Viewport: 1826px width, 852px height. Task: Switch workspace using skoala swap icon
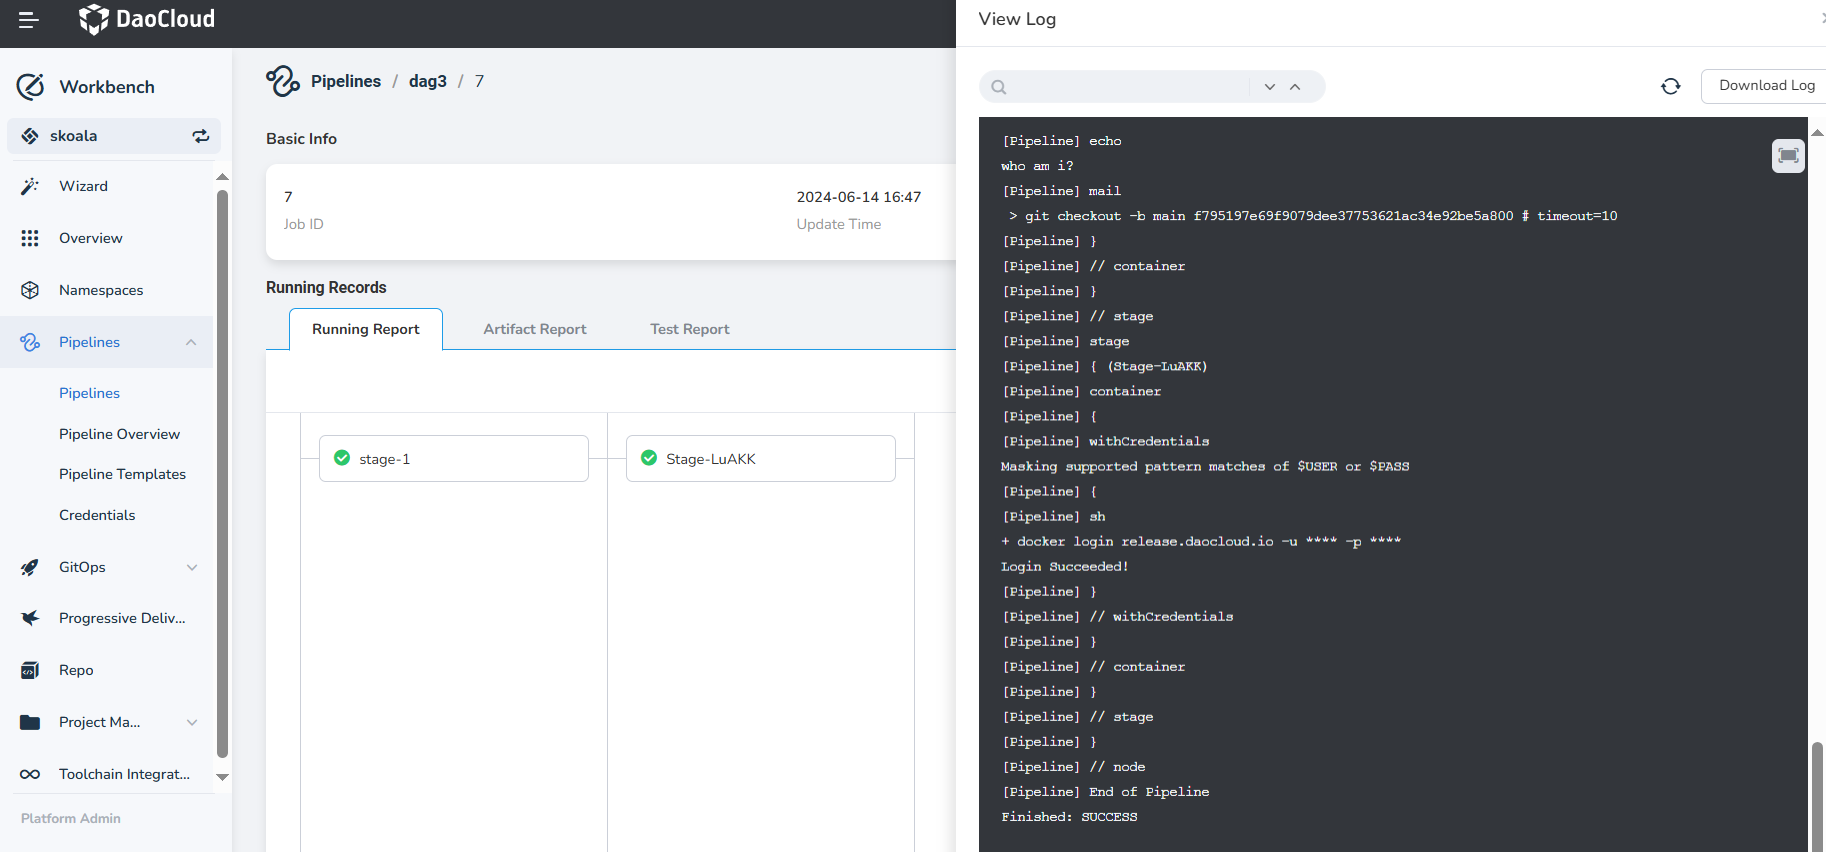coord(201,136)
